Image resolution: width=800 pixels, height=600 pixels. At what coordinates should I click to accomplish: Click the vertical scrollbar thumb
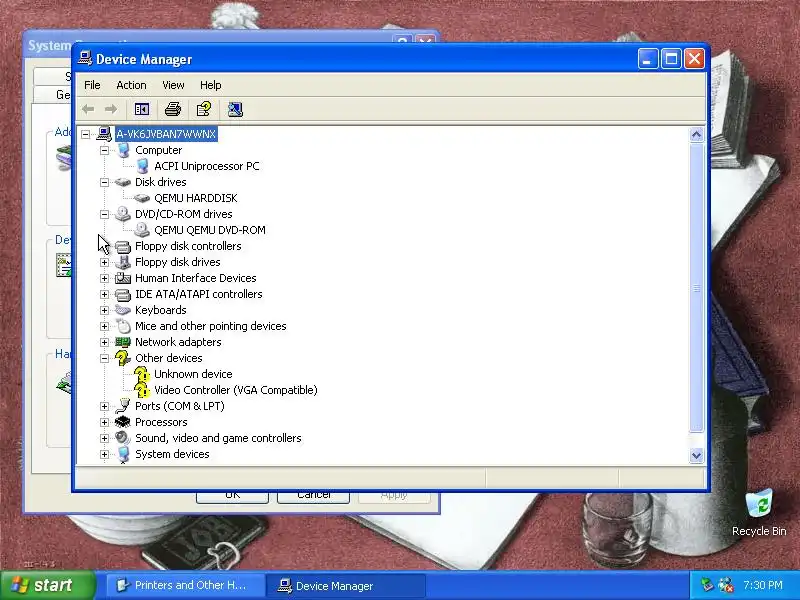pos(696,288)
